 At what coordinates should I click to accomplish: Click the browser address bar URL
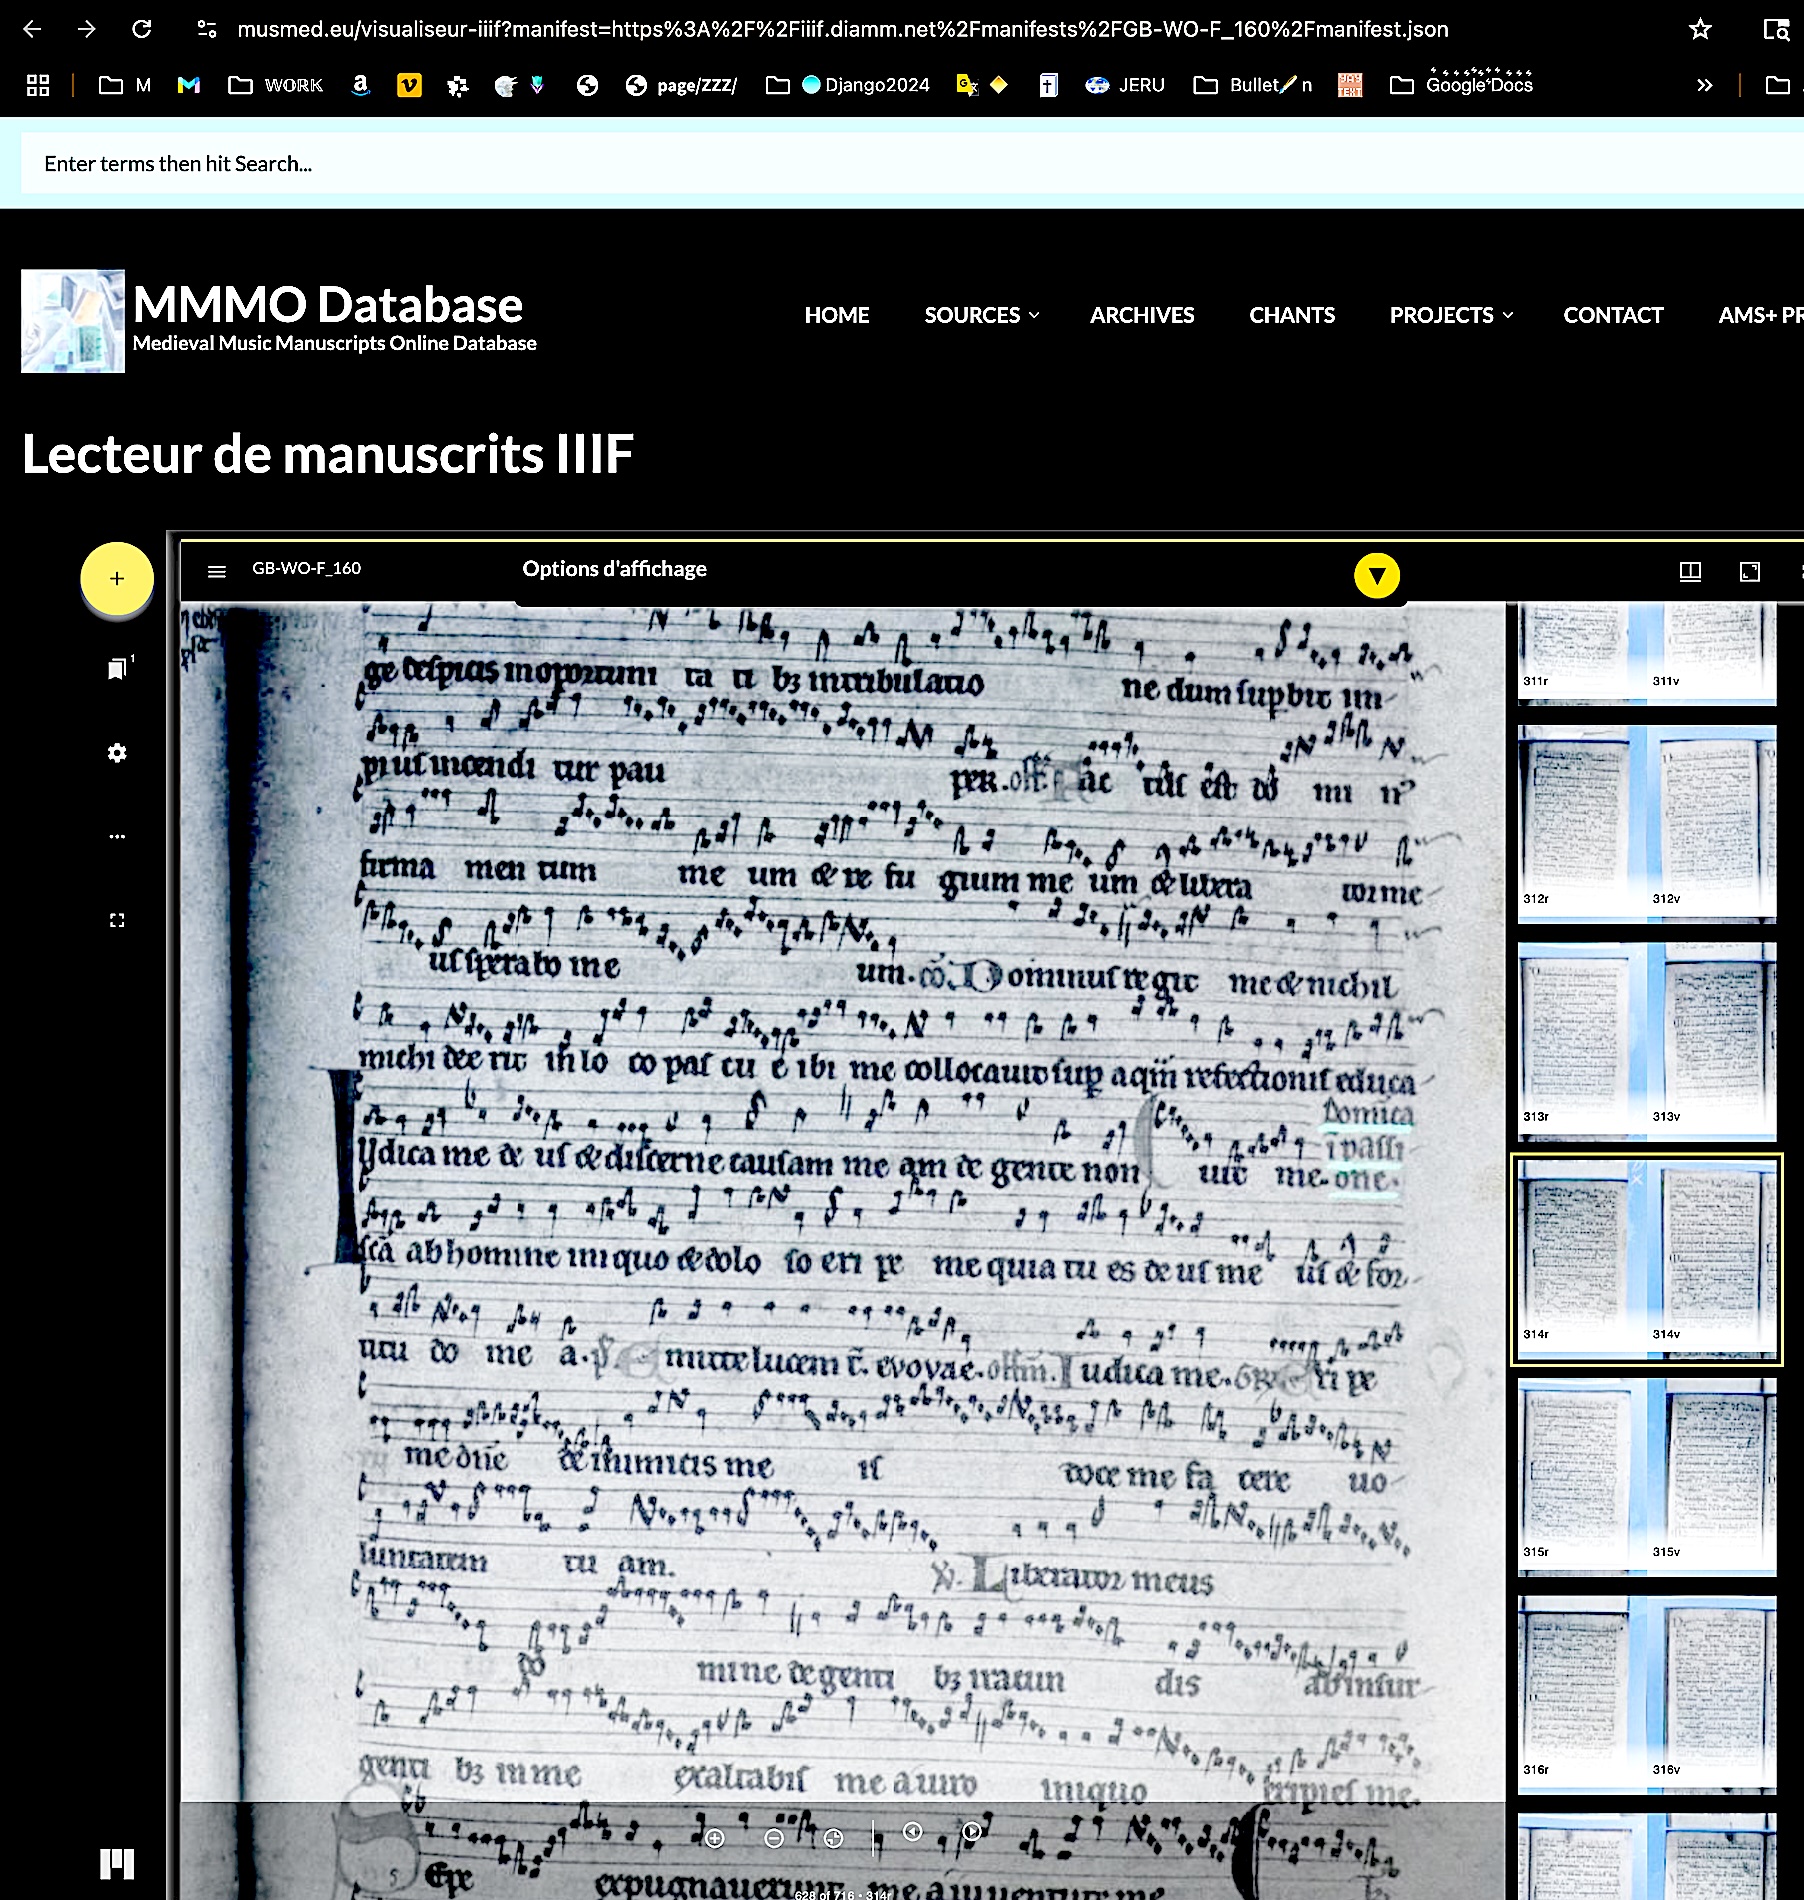tap(843, 29)
